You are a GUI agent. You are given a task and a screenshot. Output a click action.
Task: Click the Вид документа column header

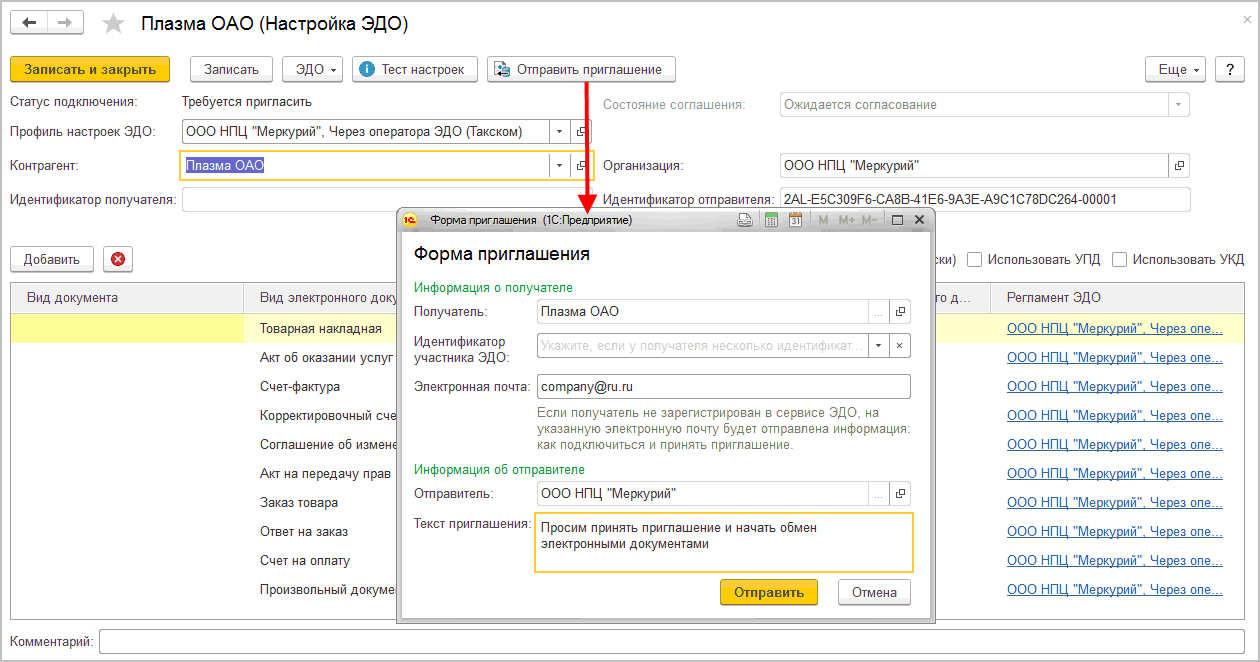(x=128, y=297)
